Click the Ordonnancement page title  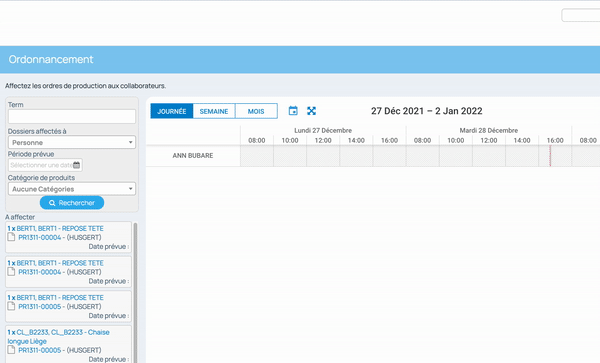(51, 59)
